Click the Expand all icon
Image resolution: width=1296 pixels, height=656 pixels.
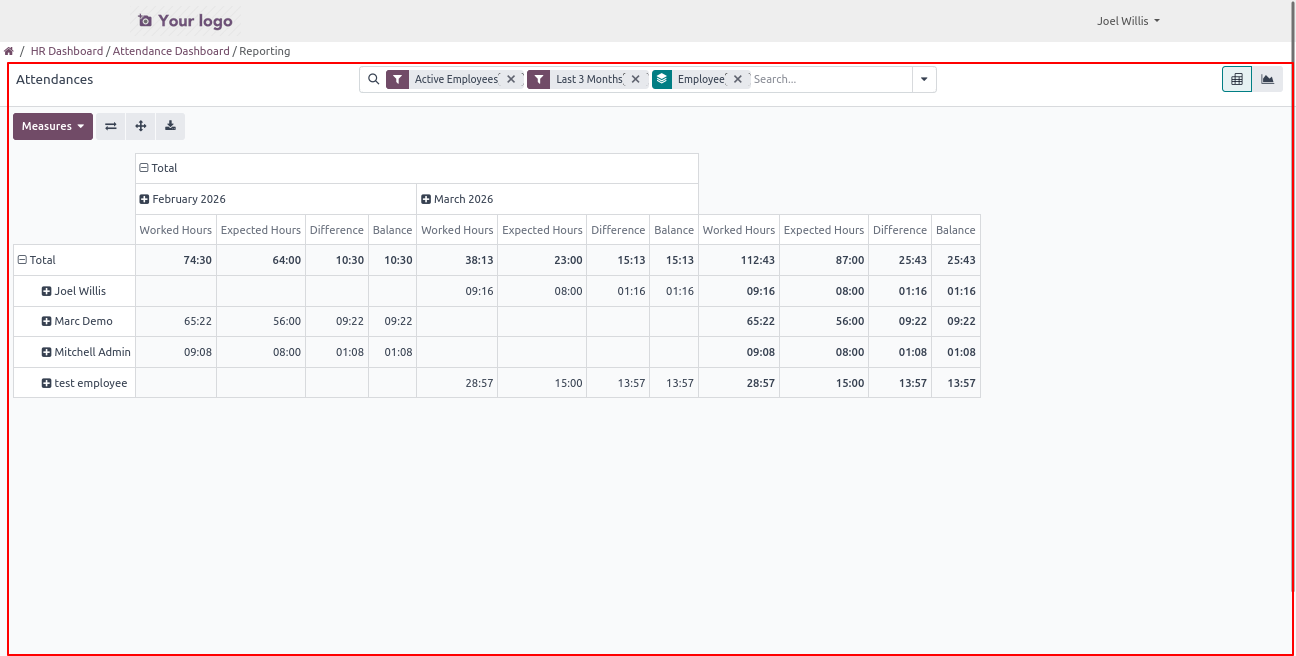pos(141,126)
